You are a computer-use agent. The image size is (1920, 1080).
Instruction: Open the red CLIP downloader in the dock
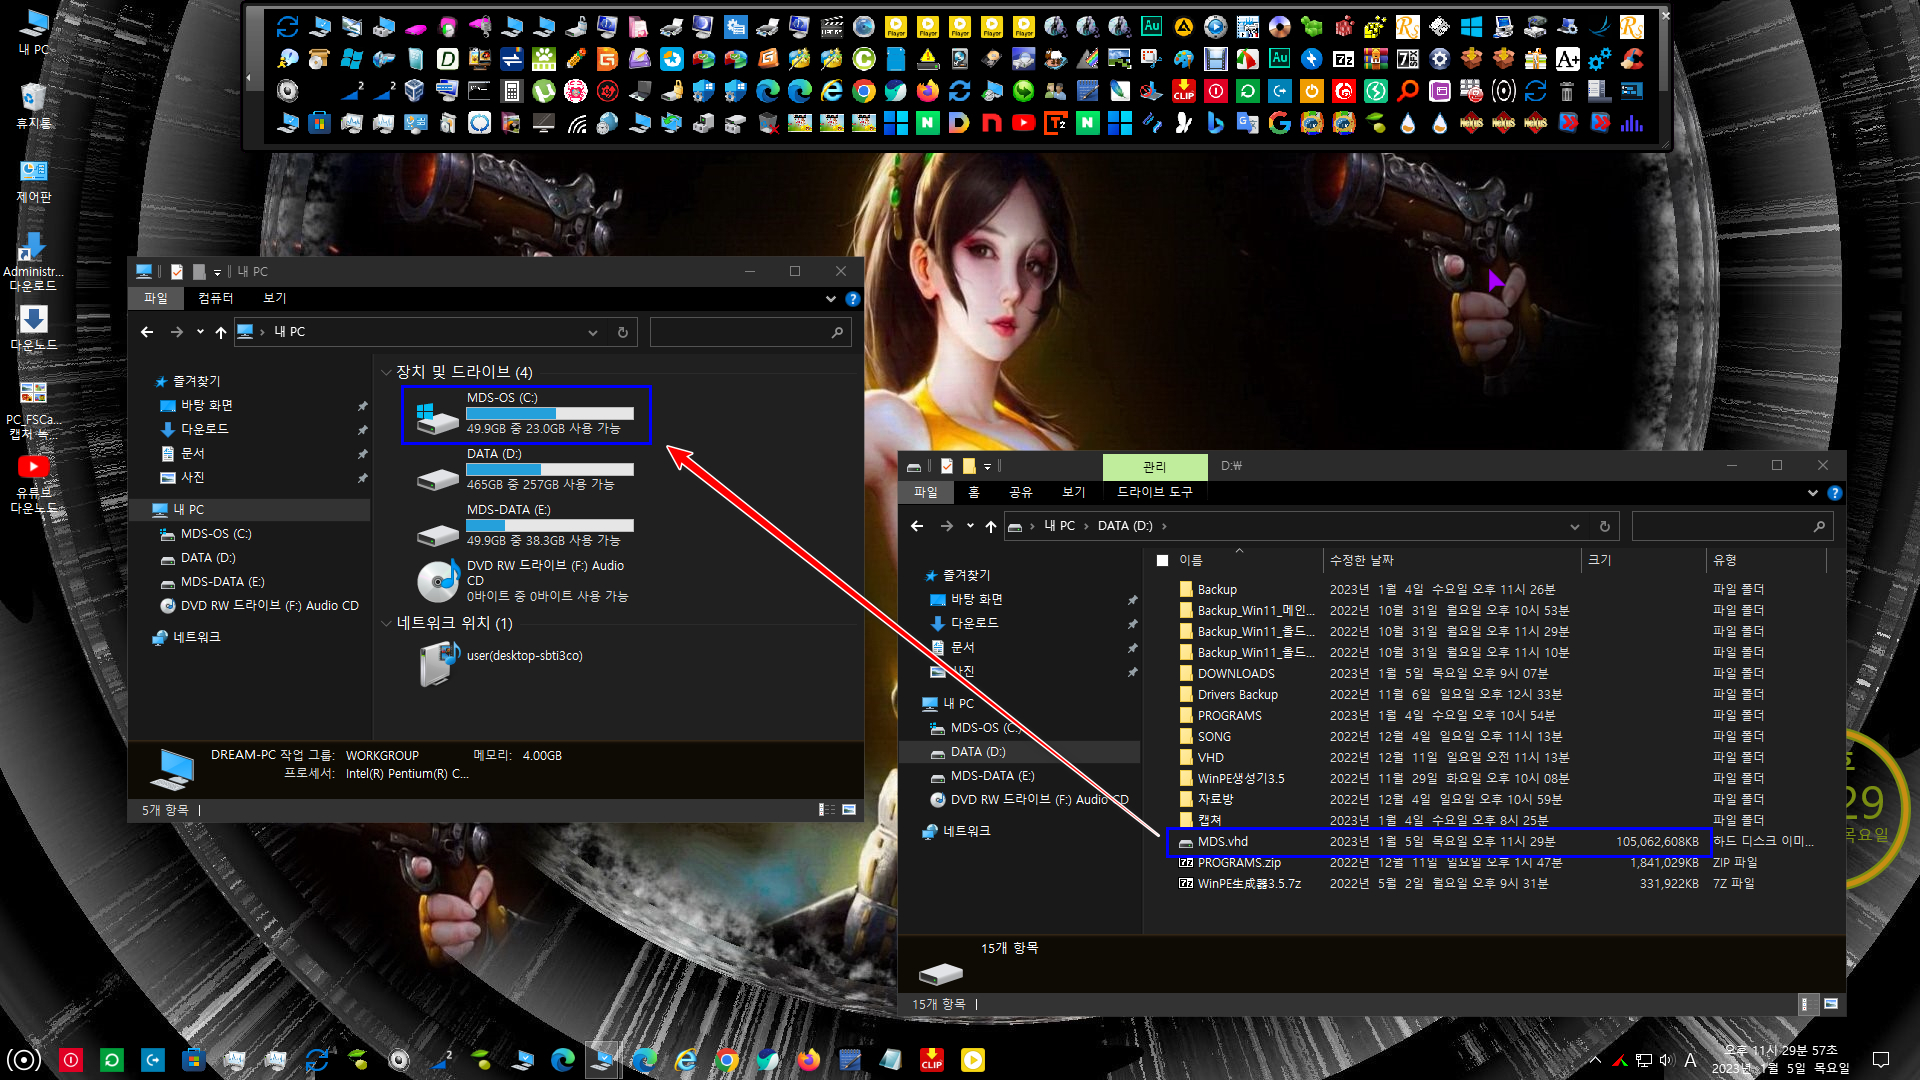click(1183, 91)
